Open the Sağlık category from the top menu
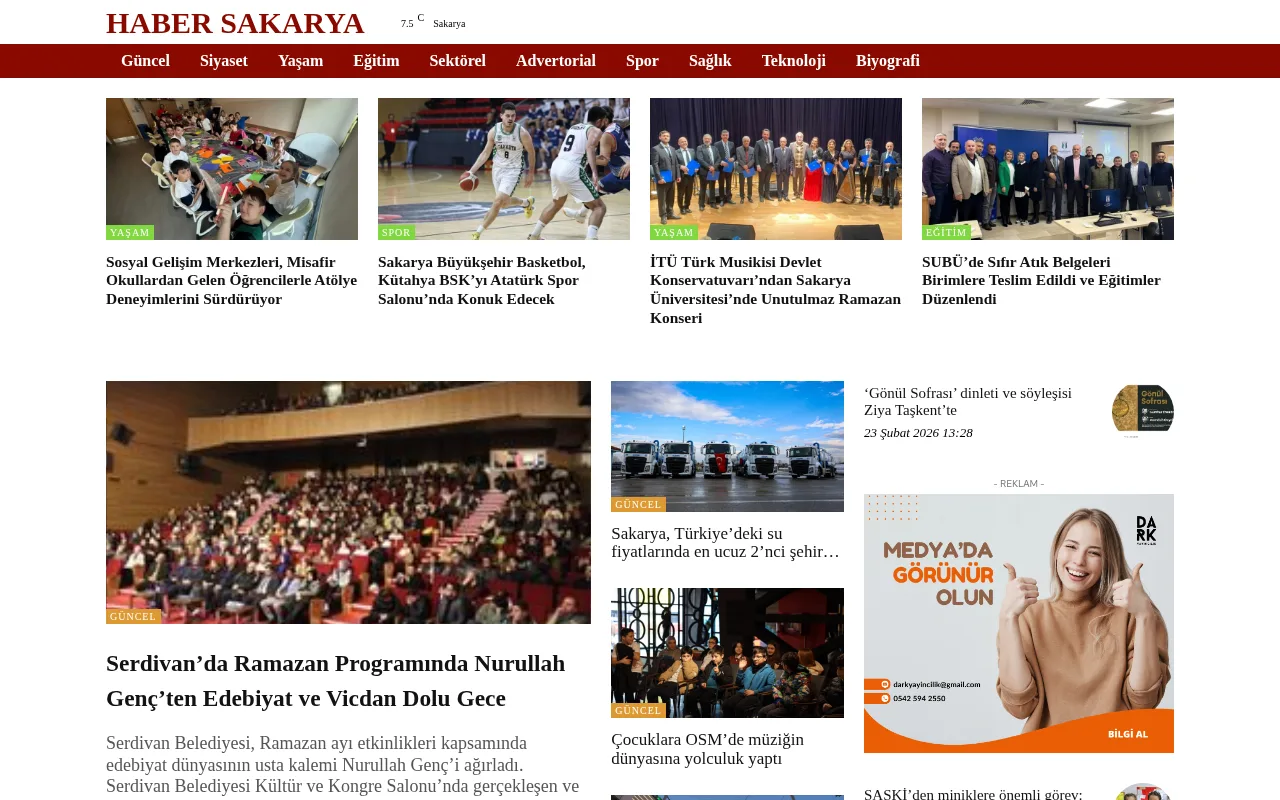 [x=710, y=61]
